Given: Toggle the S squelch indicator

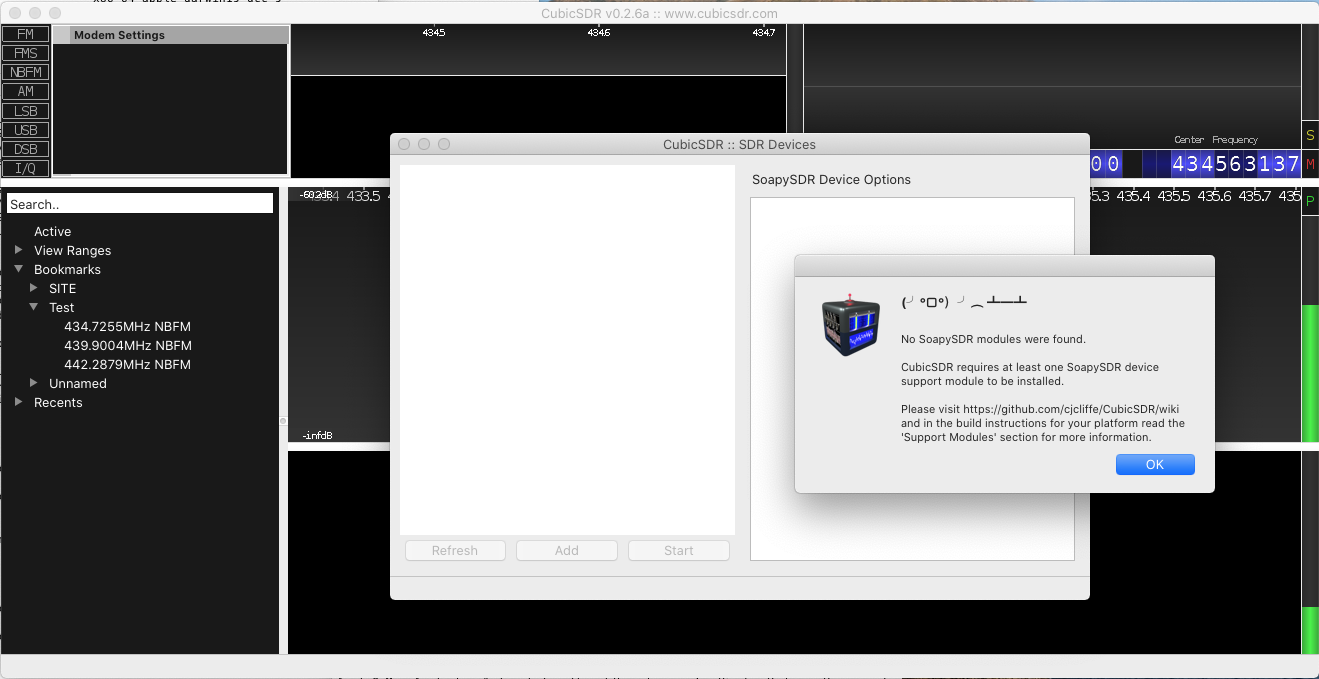Looking at the screenshot, I should point(1310,135).
